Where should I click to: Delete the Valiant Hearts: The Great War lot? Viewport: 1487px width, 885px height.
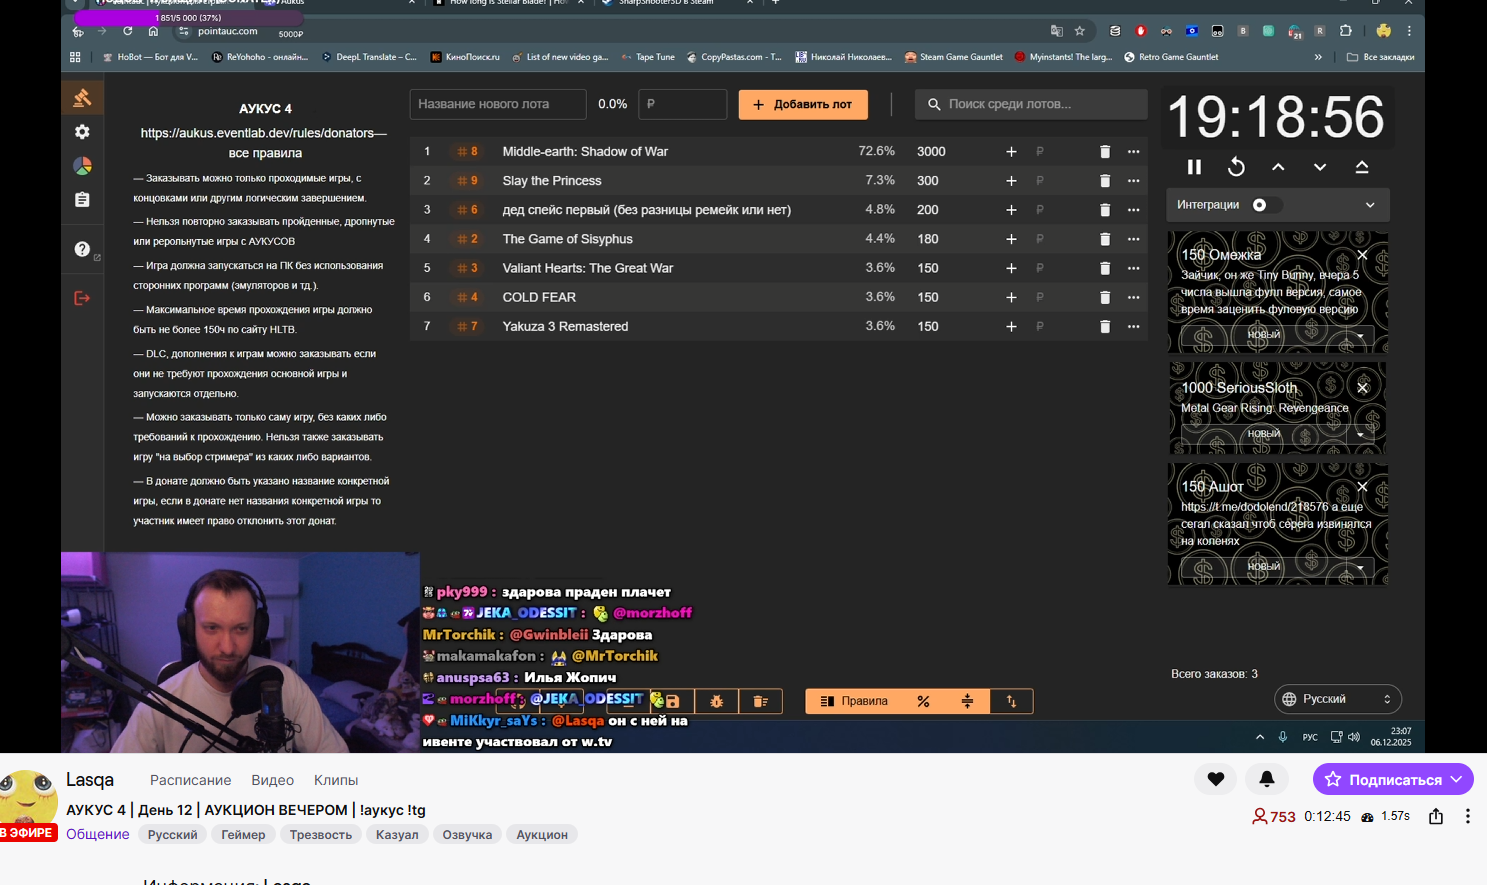coord(1105,268)
